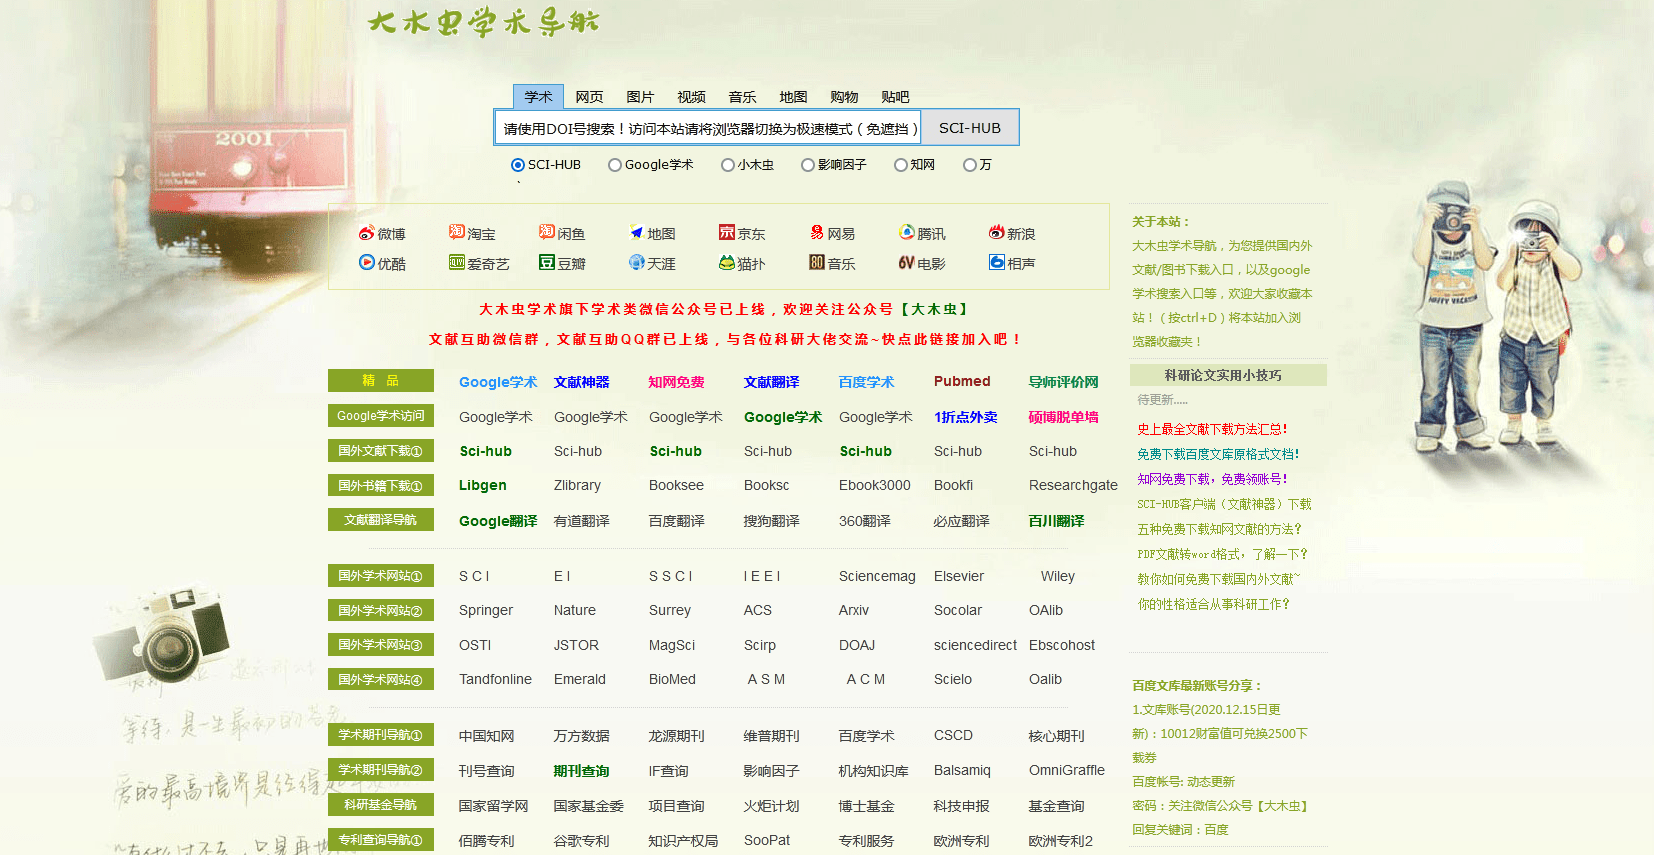
Task: Click the map (地图) arrow icon
Action: [x=636, y=233]
